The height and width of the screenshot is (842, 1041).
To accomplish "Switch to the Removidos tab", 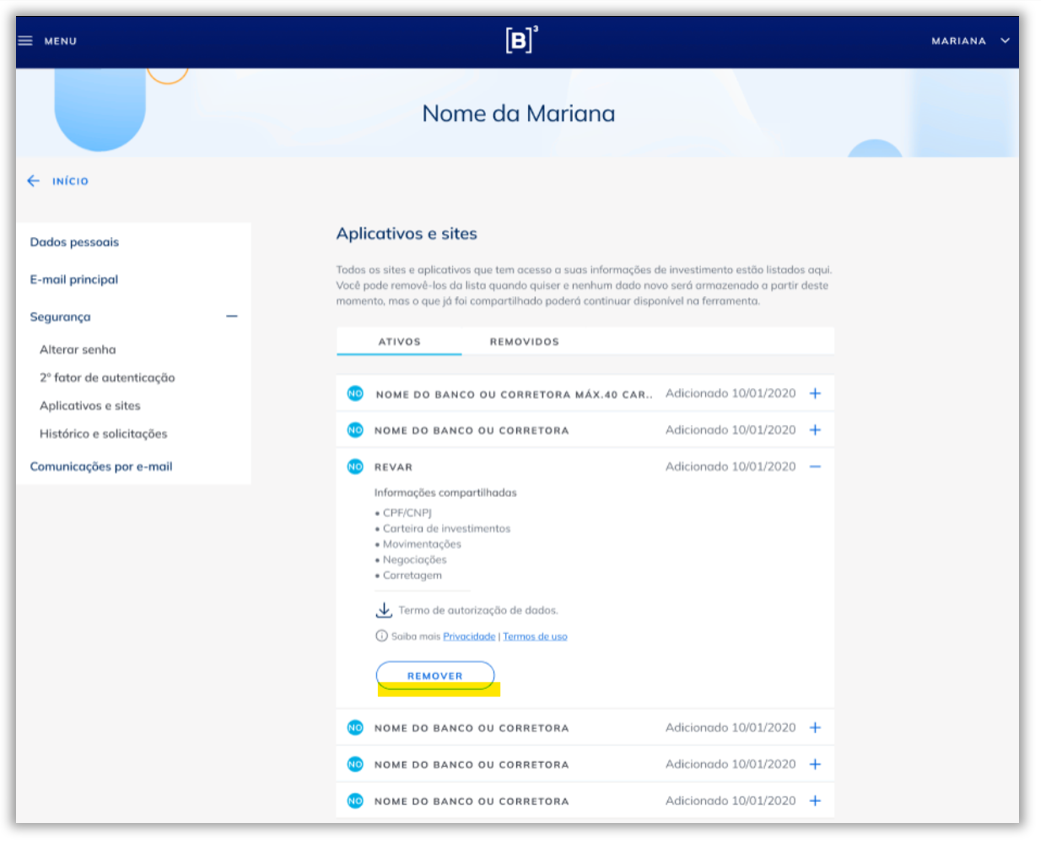I will coord(524,342).
